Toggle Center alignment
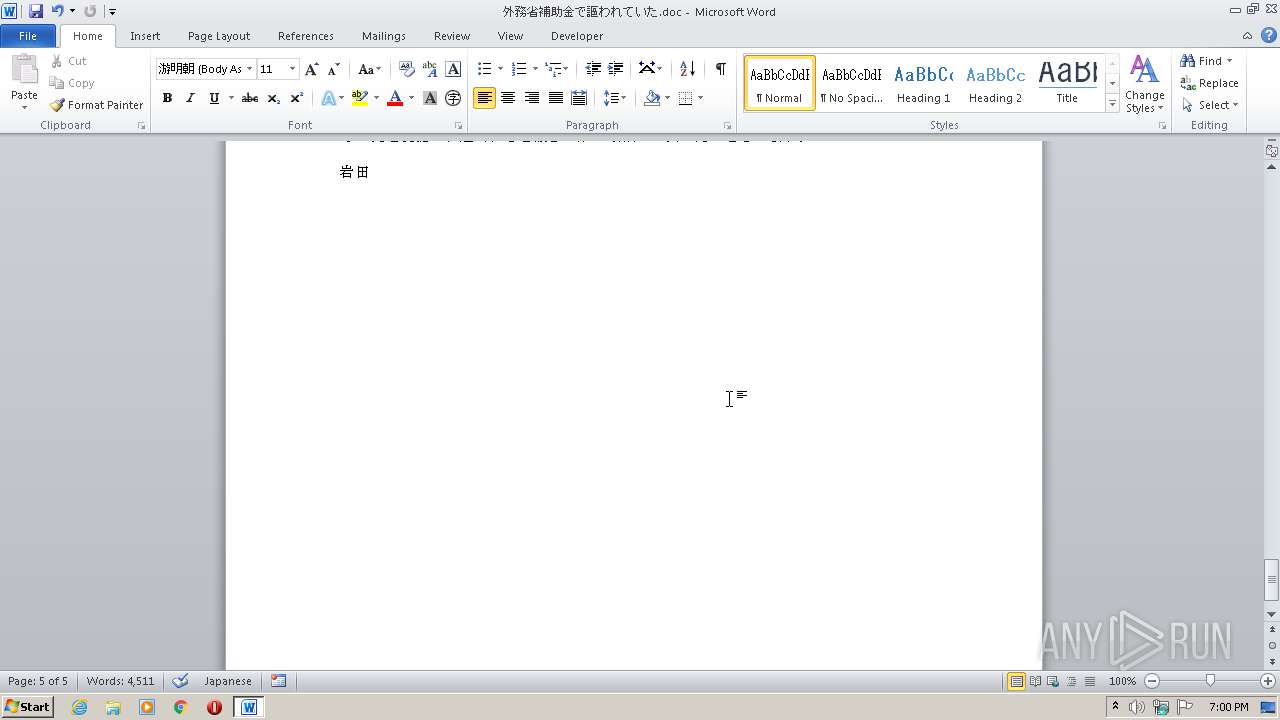 508,98
